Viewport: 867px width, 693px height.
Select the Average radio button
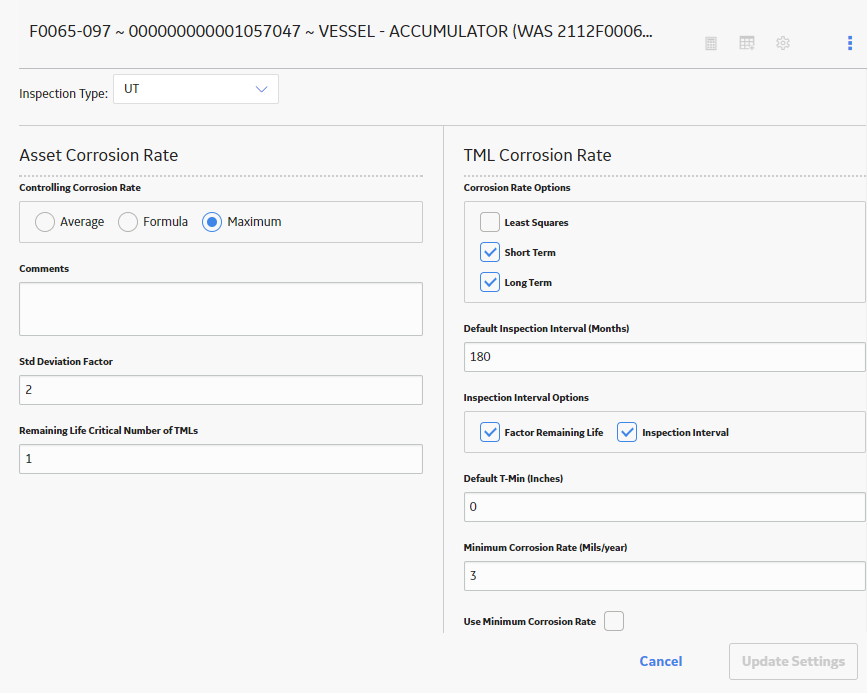click(x=45, y=222)
